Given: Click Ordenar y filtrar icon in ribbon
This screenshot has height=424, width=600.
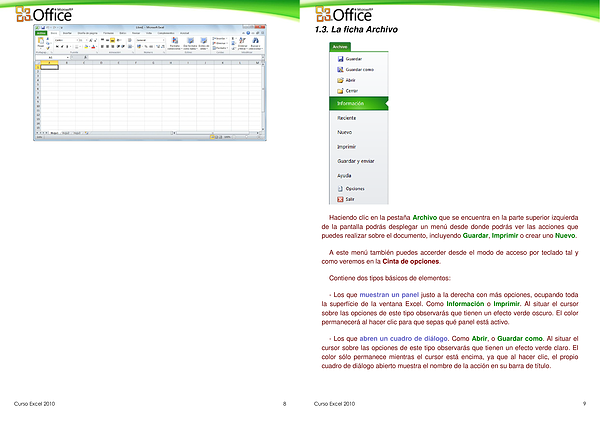Looking at the screenshot, I should coord(243,43).
